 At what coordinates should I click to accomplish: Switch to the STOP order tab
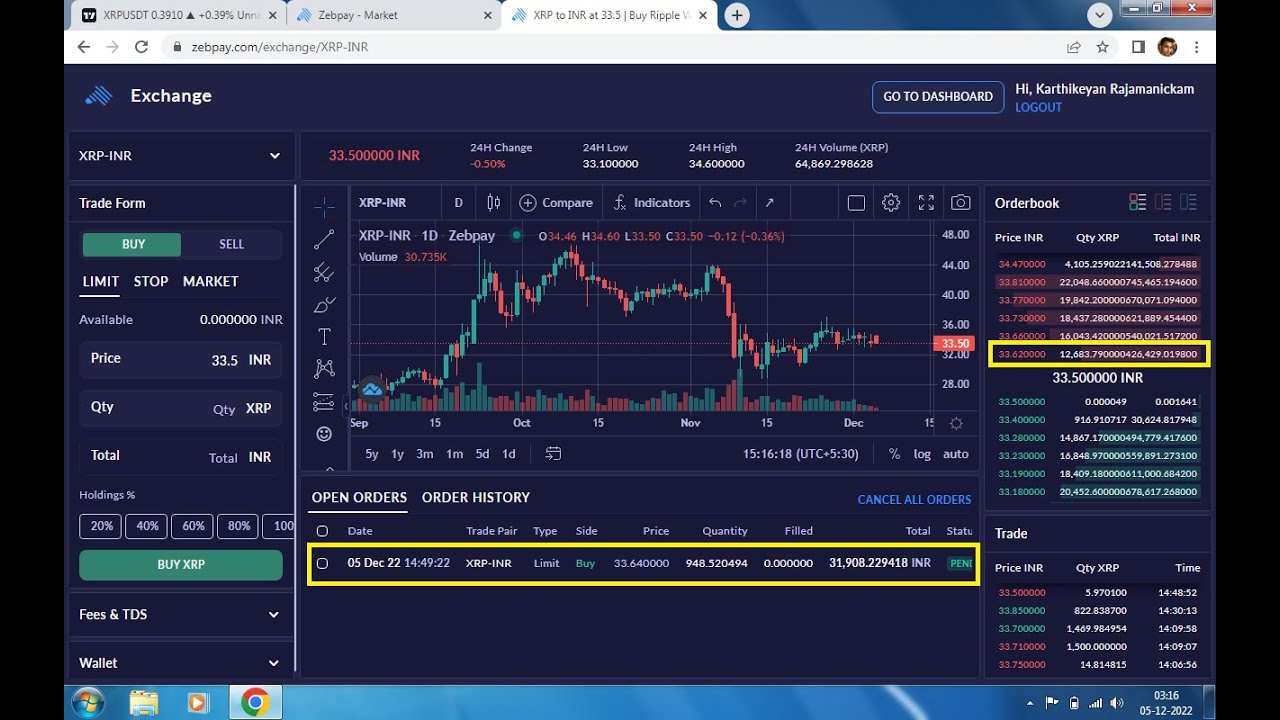pos(151,282)
